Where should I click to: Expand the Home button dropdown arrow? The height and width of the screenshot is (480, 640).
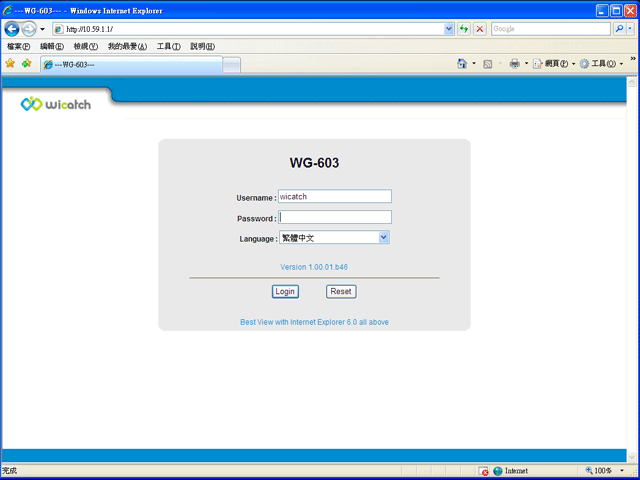474,64
